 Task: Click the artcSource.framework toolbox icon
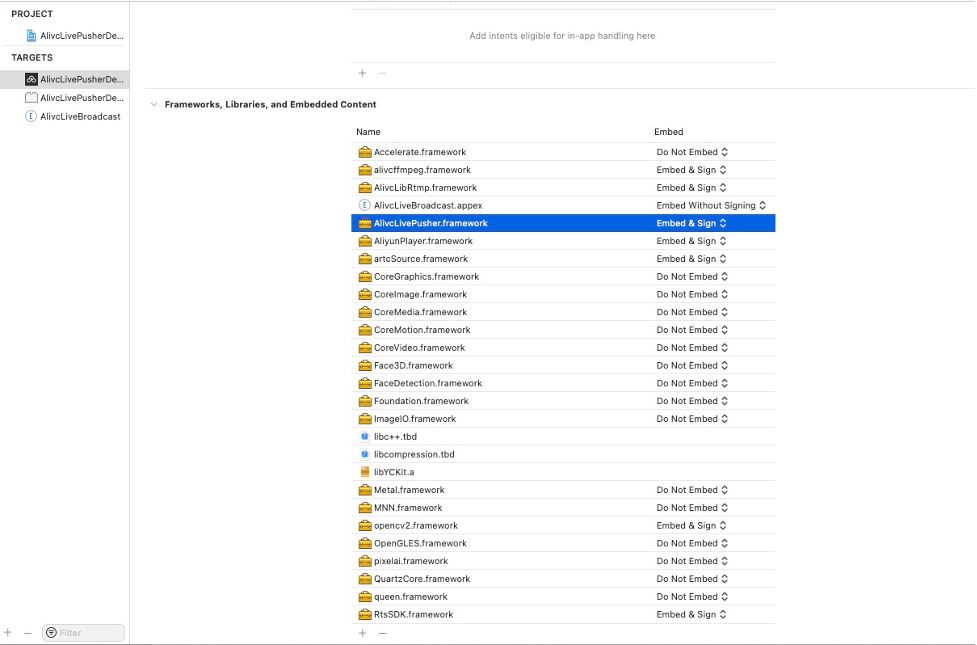click(365, 259)
